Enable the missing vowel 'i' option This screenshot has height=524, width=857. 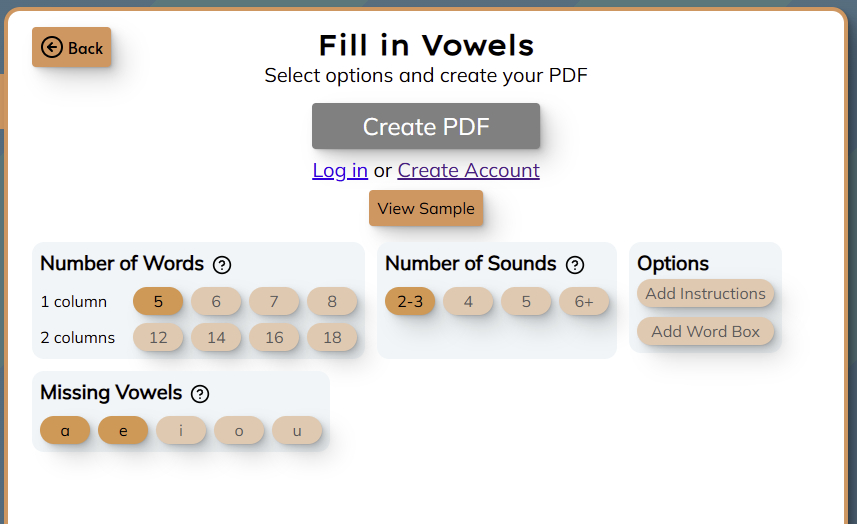pos(181,431)
